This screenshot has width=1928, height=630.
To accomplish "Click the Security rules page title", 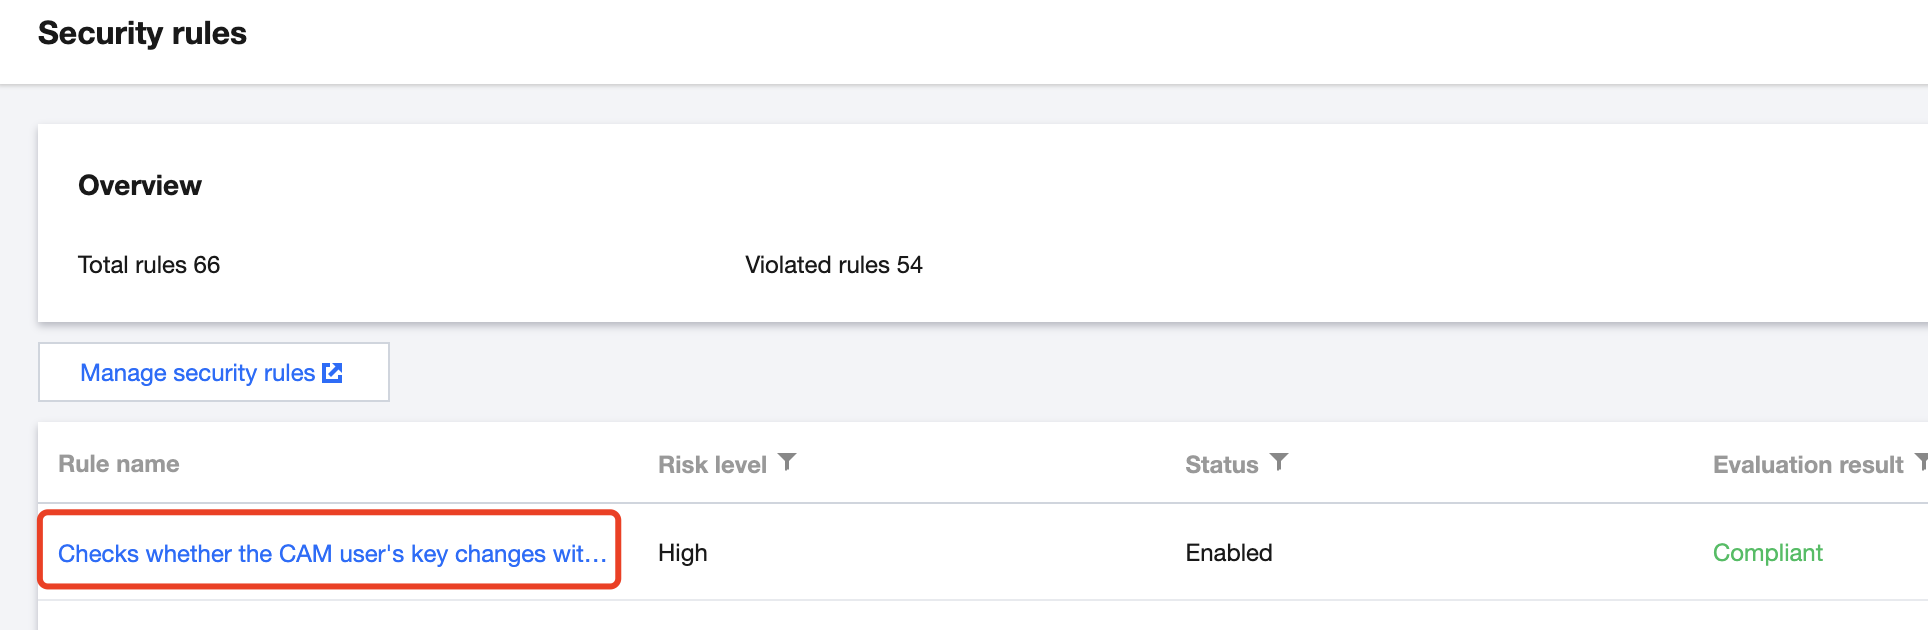I will tap(142, 34).
